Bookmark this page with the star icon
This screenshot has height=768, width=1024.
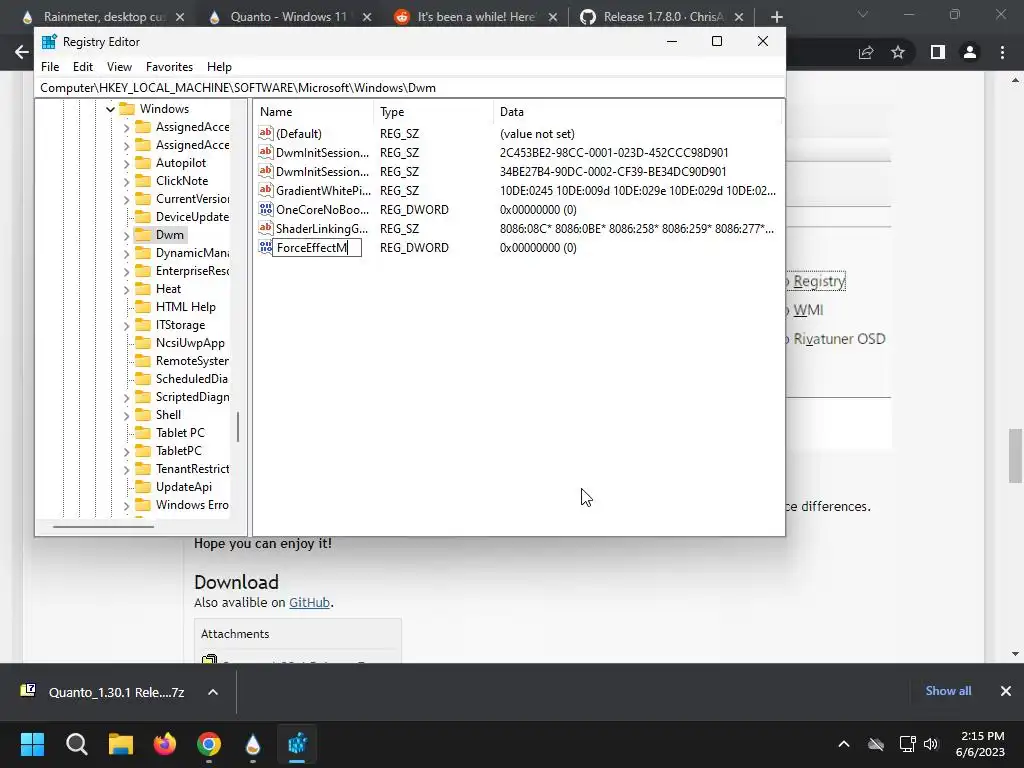[898, 52]
